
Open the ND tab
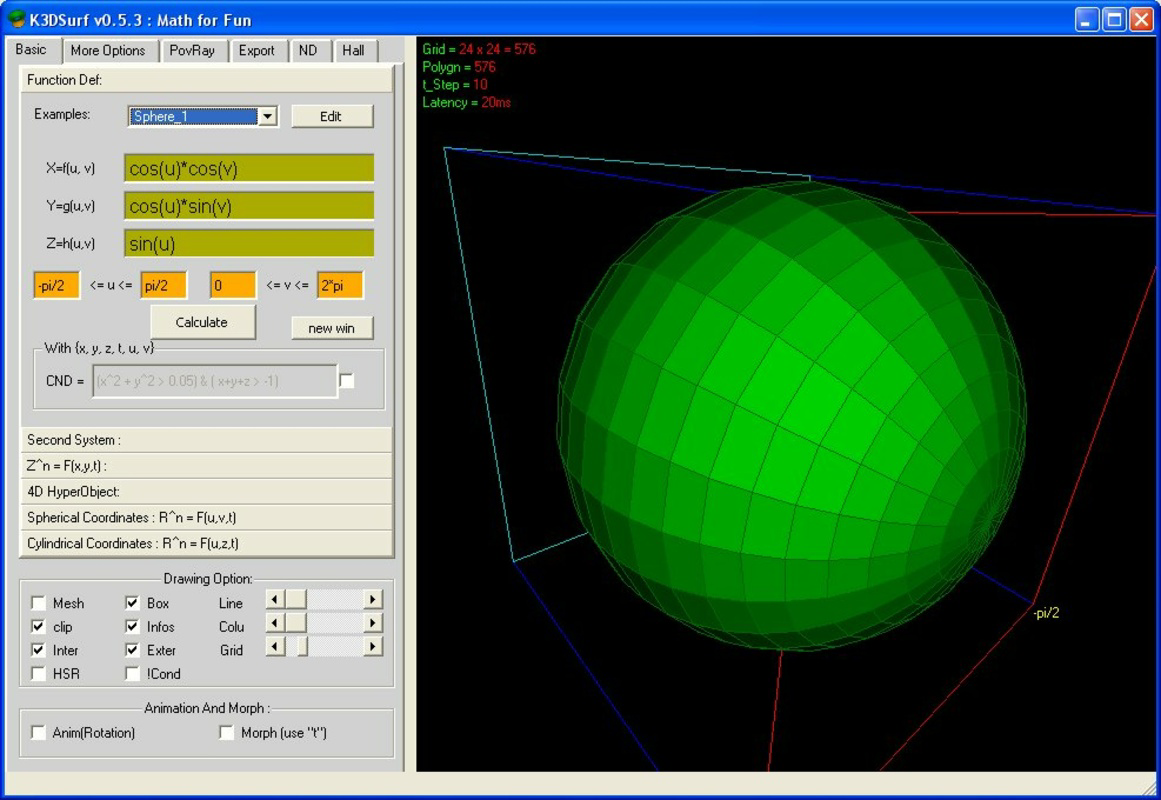pos(308,50)
